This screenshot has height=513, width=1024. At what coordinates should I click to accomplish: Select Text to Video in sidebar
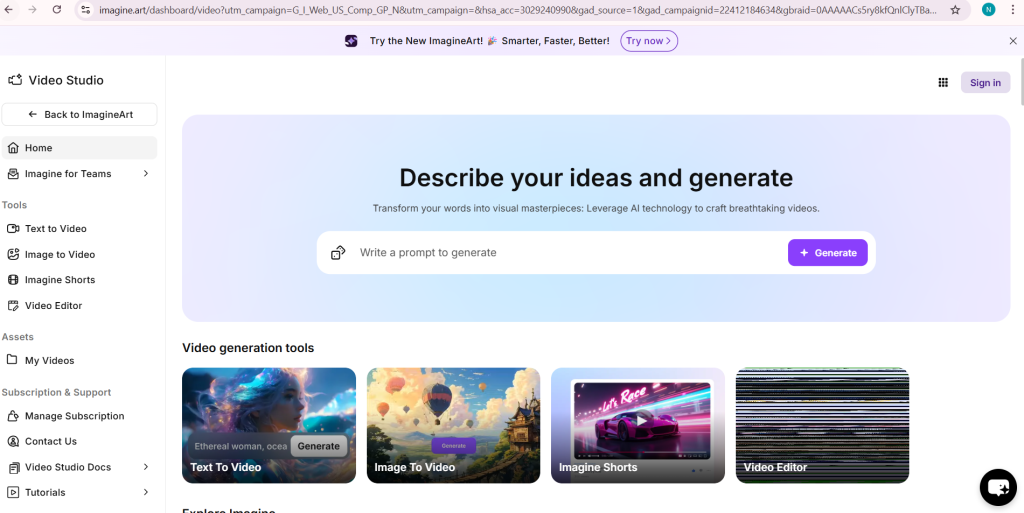[x=56, y=229]
